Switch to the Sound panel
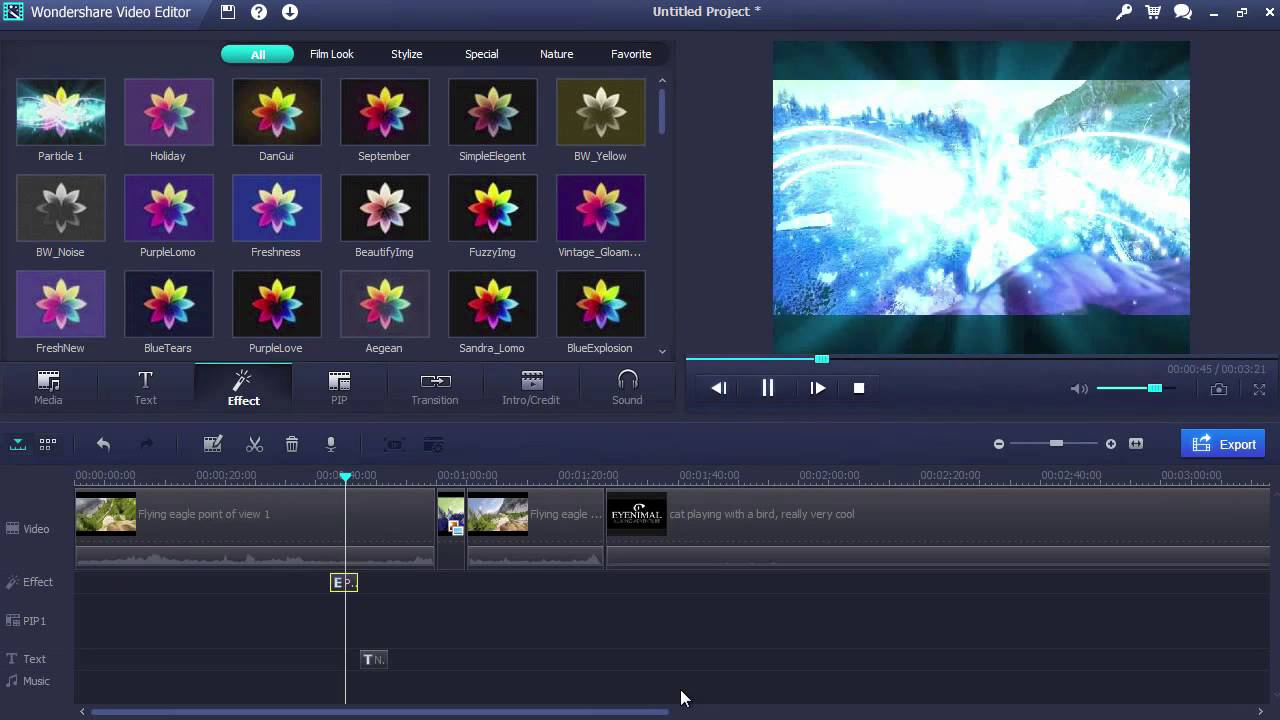This screenshot has height=720, width=1280. pos(627,387)
